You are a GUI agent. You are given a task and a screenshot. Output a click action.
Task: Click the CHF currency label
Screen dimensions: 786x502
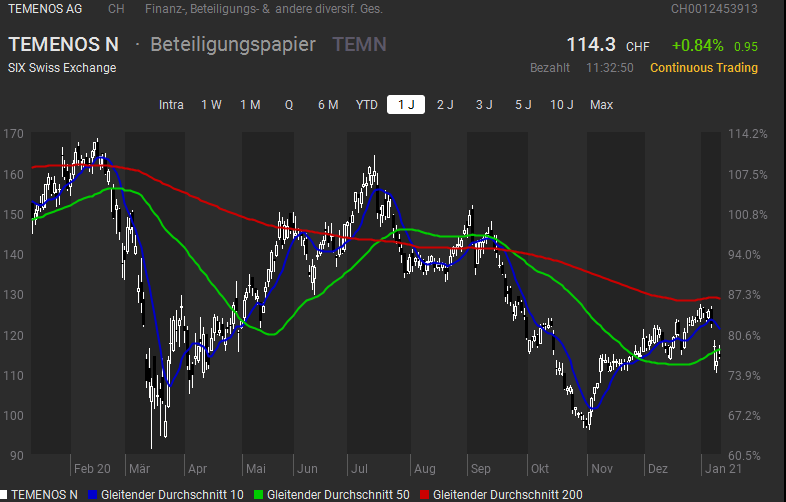coord(638,47)
